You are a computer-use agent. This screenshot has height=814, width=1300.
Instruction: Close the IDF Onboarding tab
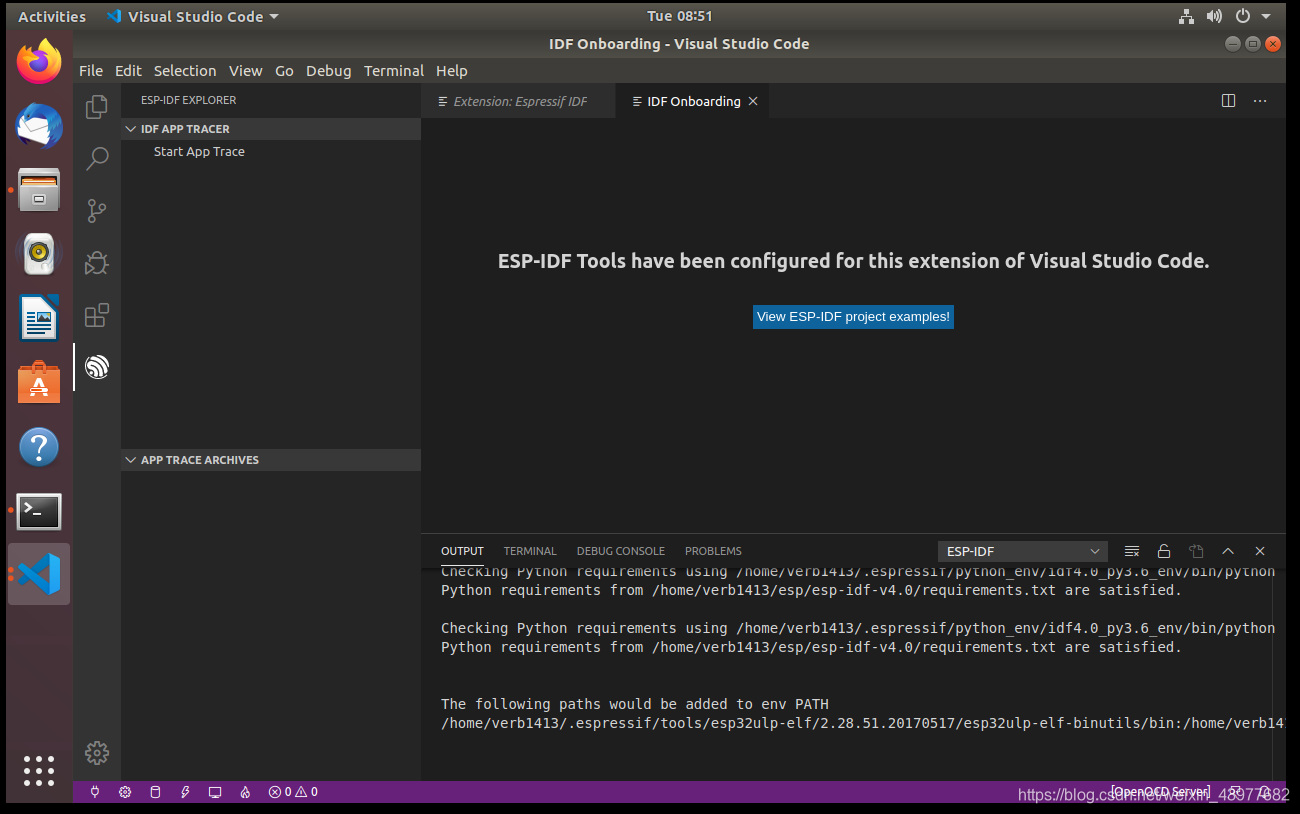[x=753, y=101]
